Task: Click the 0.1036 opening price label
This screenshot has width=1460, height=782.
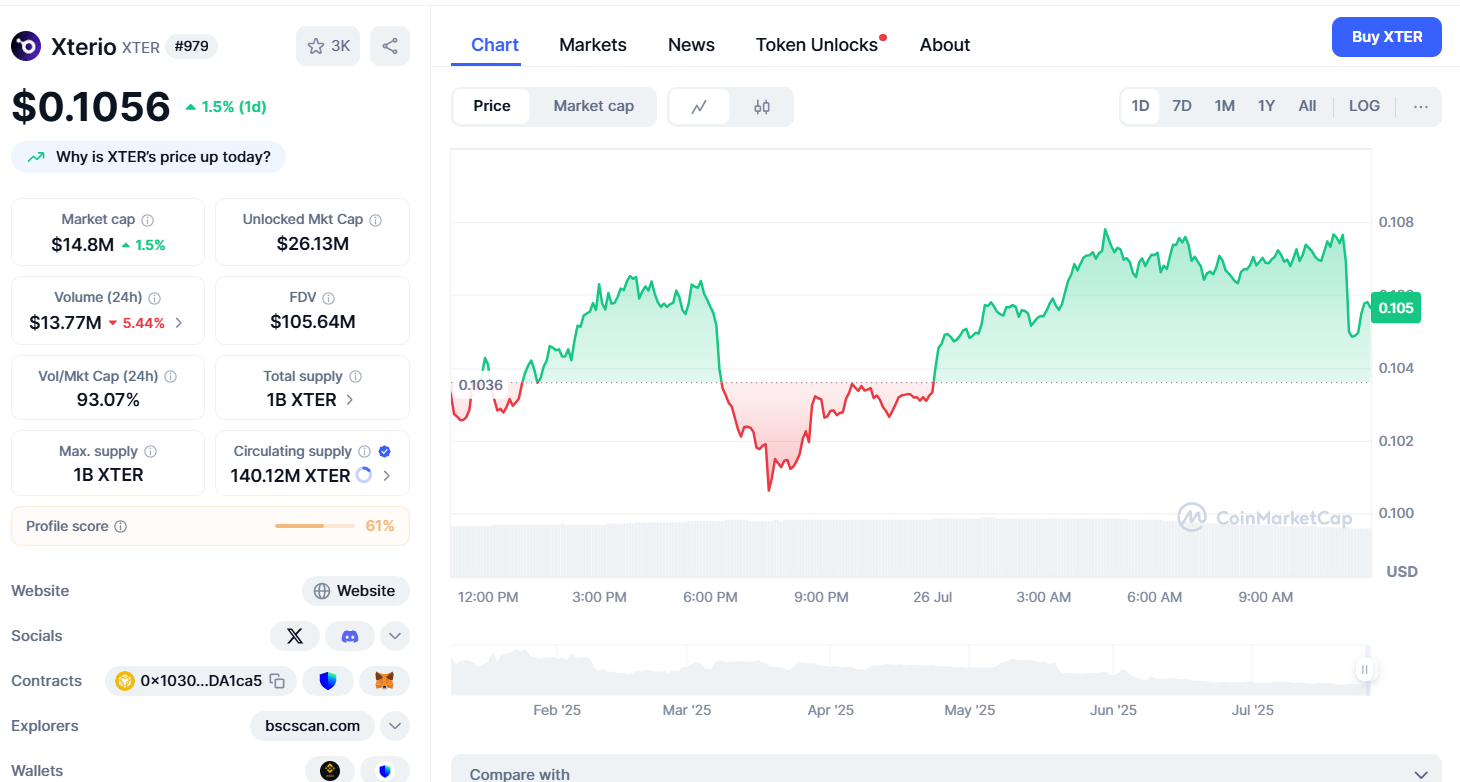Action: coord(480,385)
